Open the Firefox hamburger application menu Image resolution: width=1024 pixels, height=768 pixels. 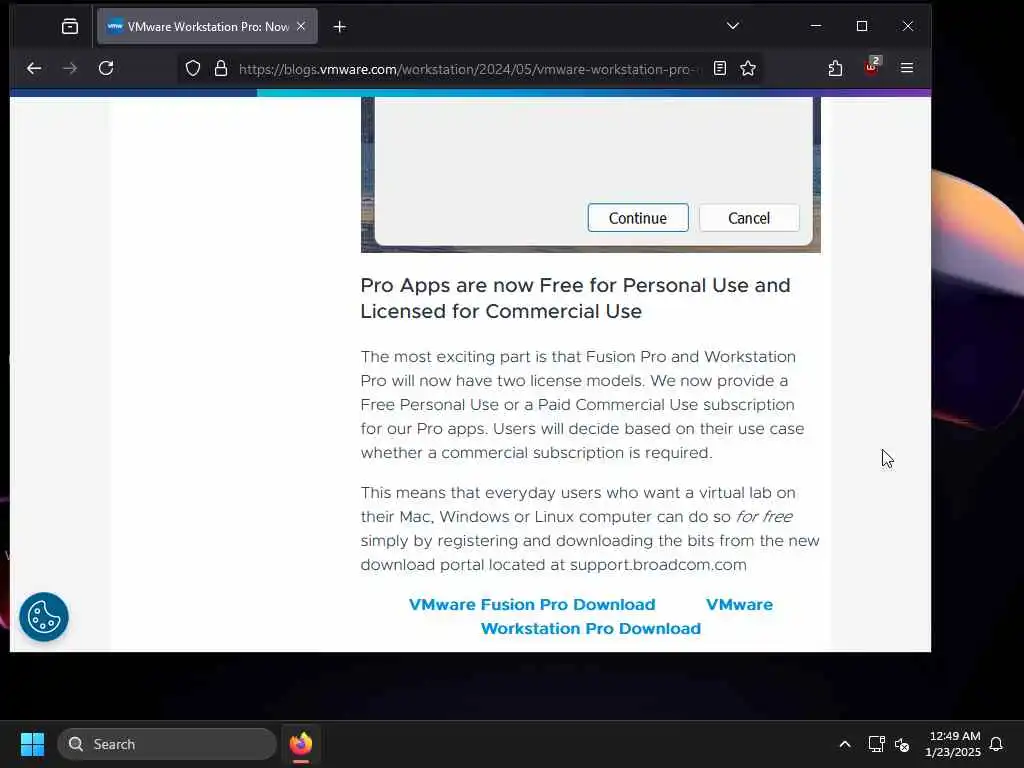pos(906,68)
